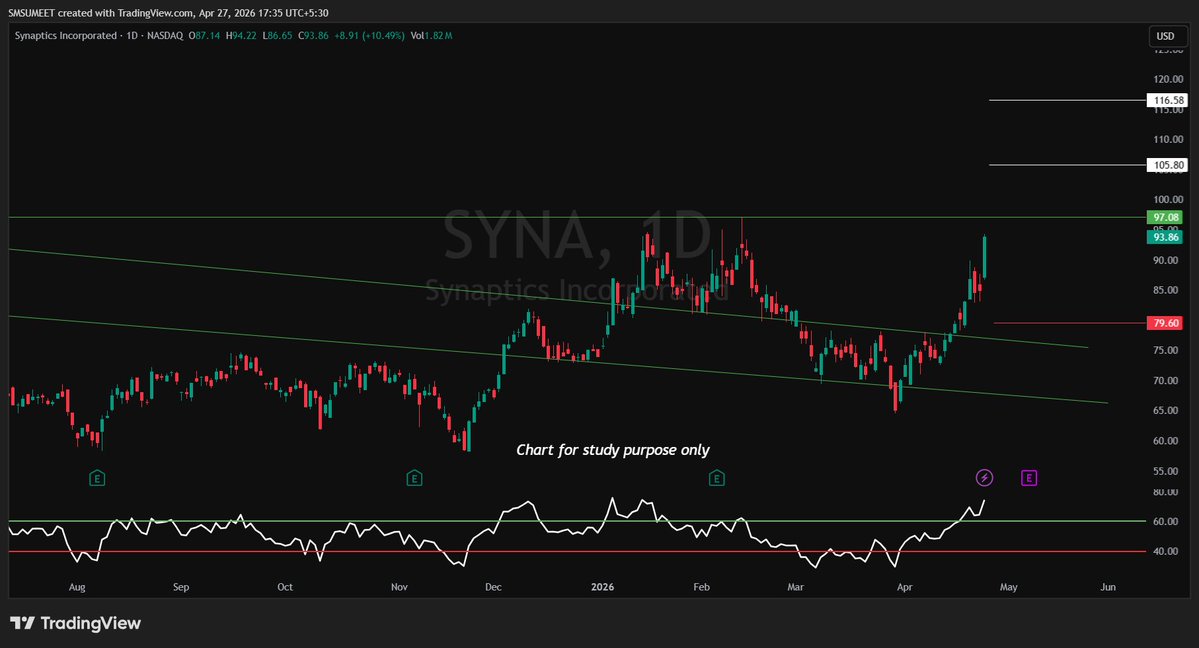Click the purple lightning event icon

984,477
